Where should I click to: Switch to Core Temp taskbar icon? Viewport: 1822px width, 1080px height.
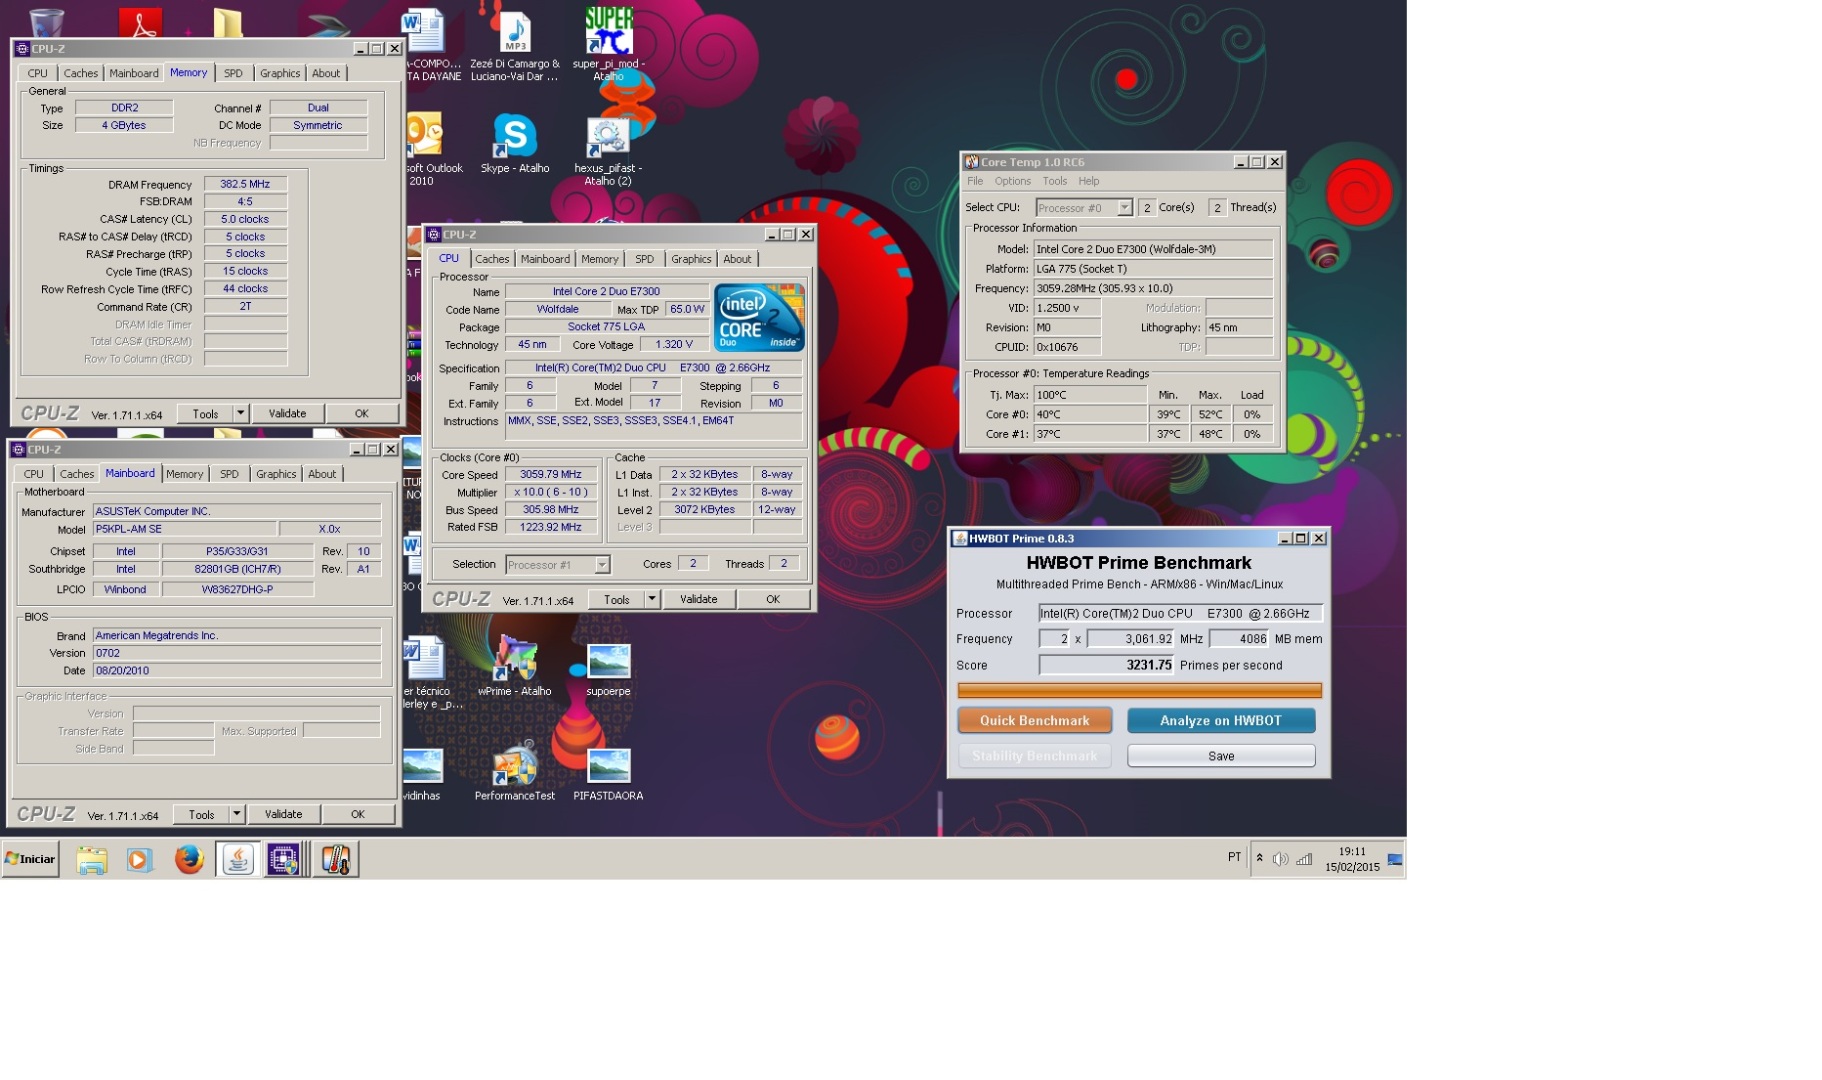pyautogui.click(x=335, y=860)
